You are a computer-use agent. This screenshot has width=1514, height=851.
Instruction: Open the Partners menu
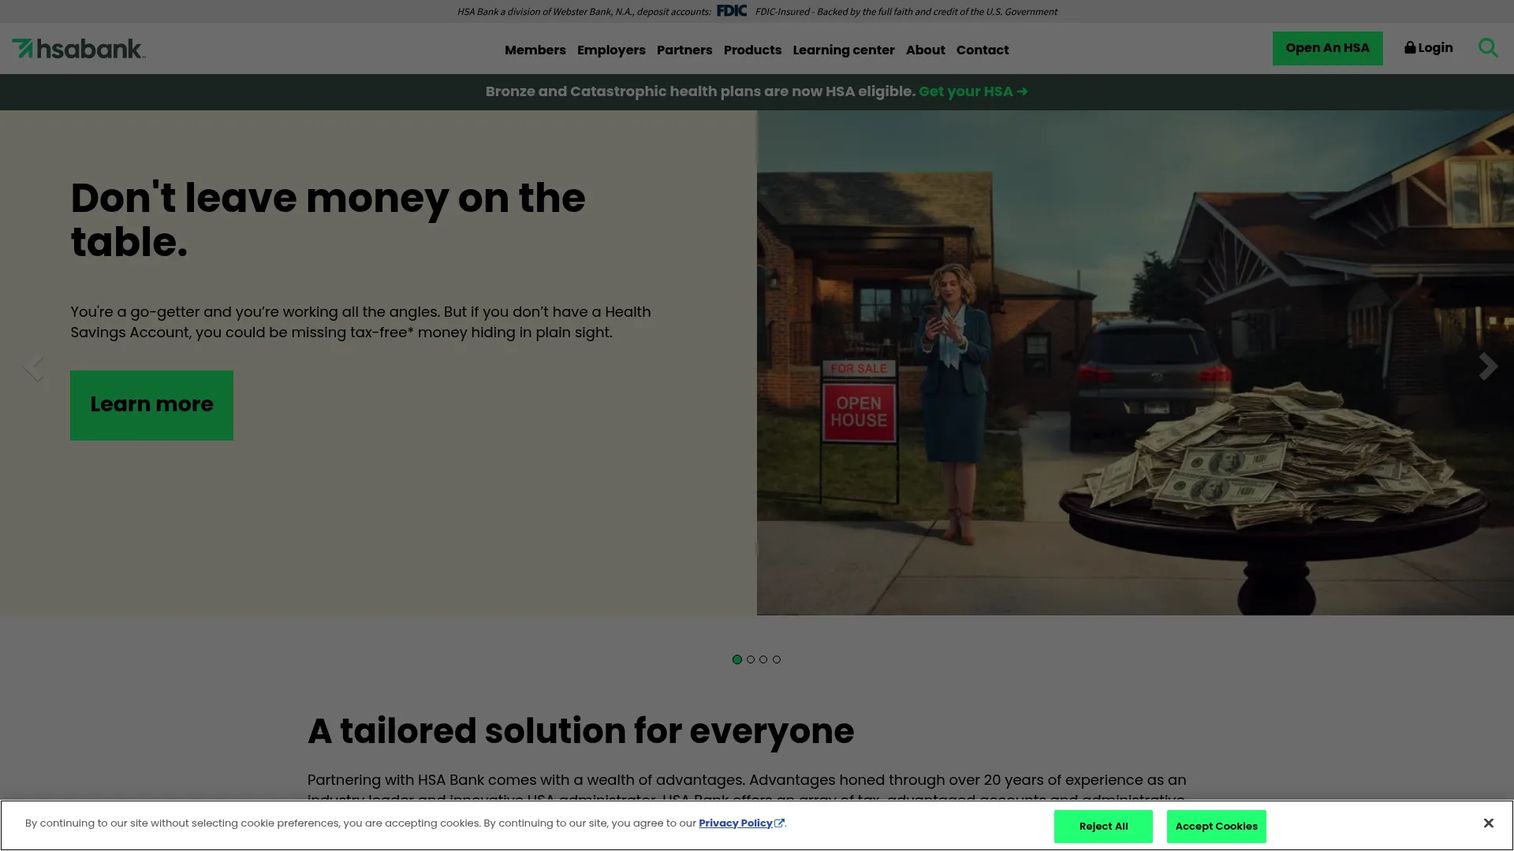[684, 50]
